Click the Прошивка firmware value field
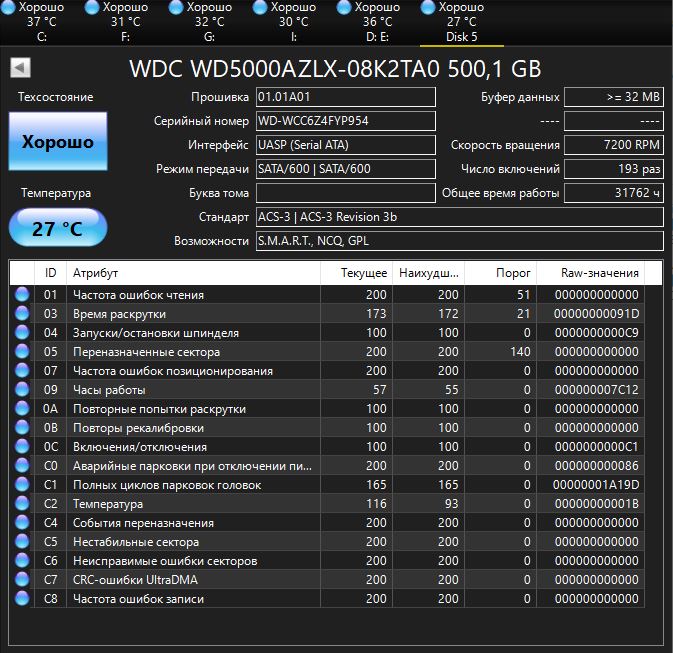Image resolution: width=673 pixels, height=653 pixels. coord(345,97)
